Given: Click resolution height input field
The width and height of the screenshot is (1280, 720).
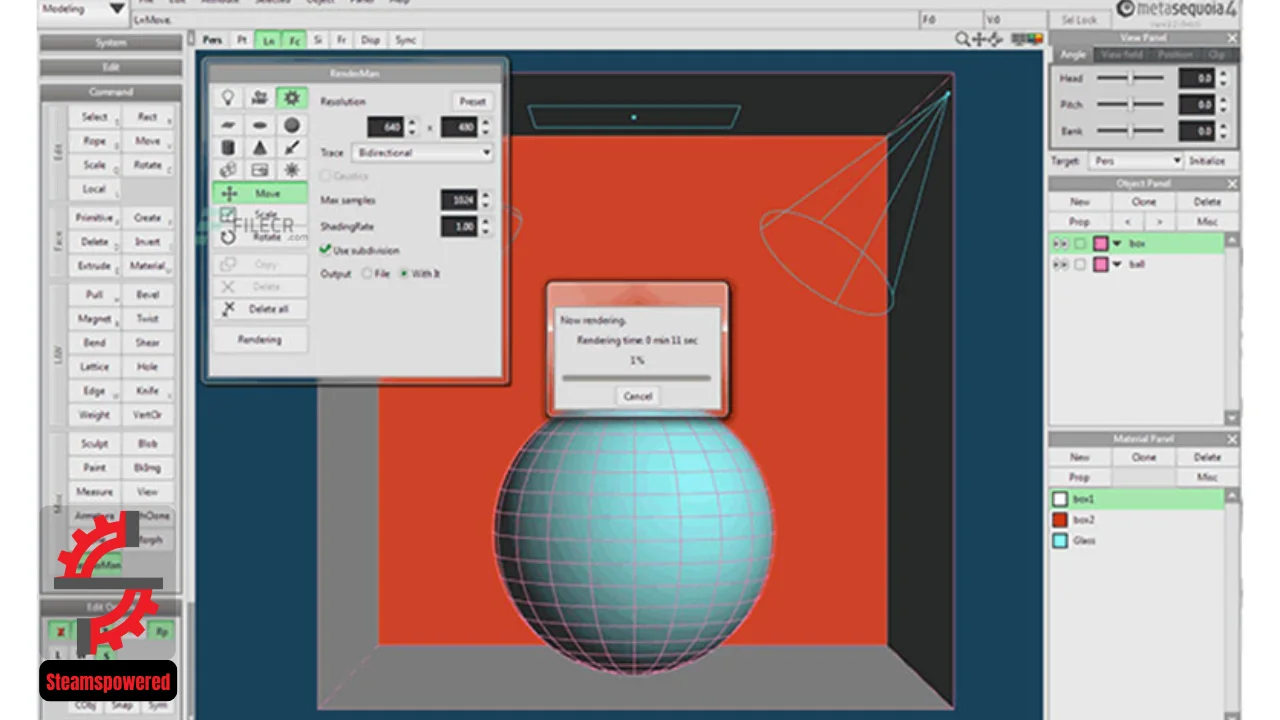Looking at the screenshot, I should click(x=459, y=127).
